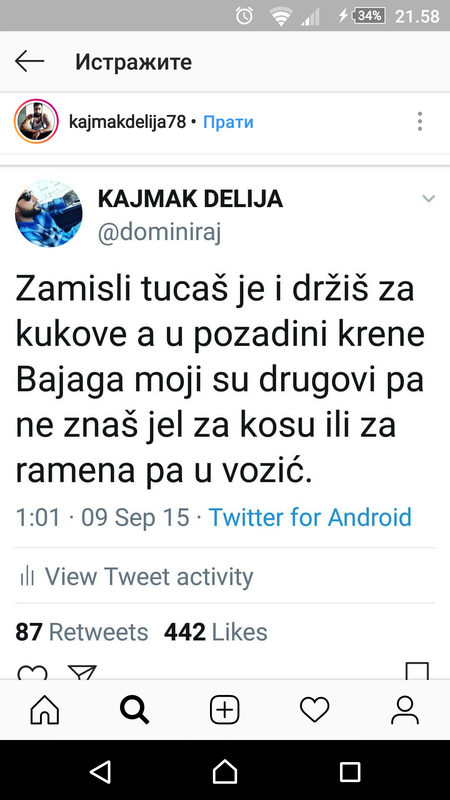Viewport: 450px width, 800px height.
Task: Open View Tweet activity
Action: coord(136,577)
